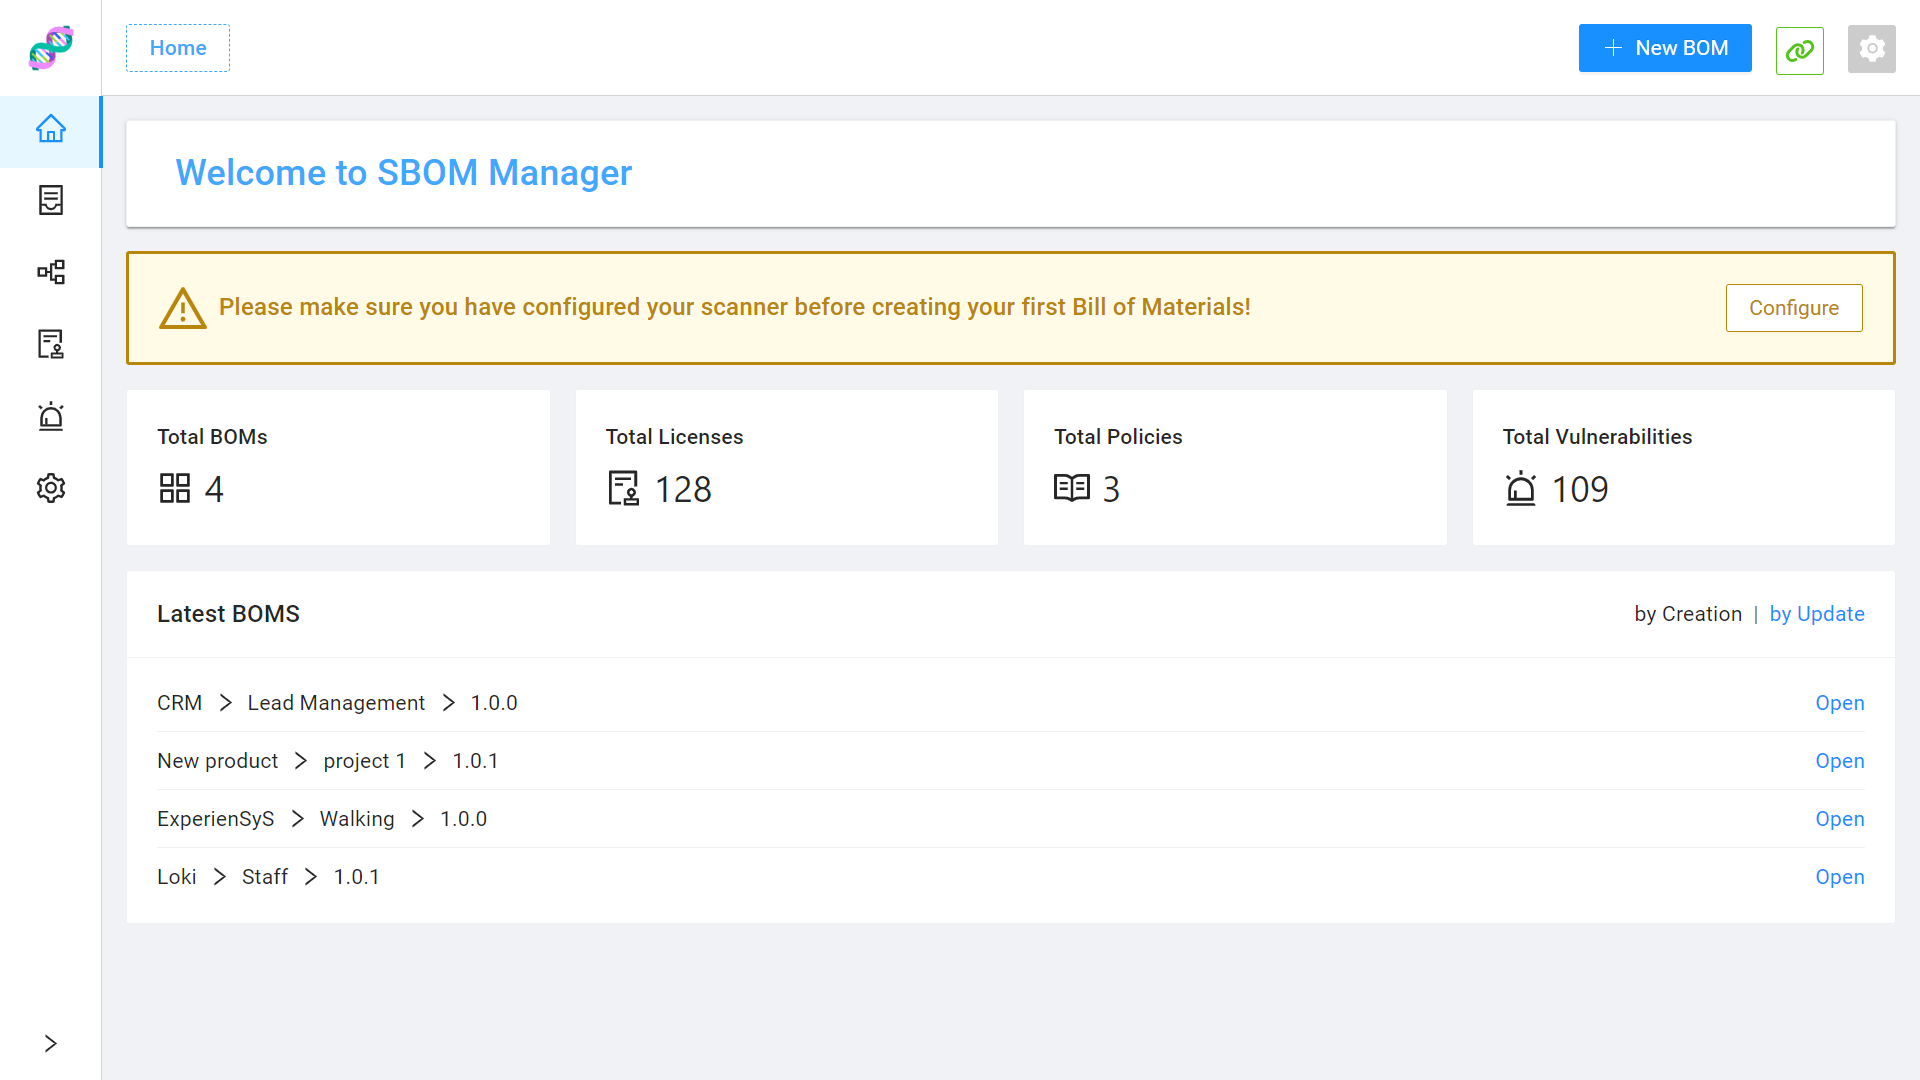Click the SBOM Manager logo
The height and width of the screenshot is (1080, 1920).
tap(50, 47)
